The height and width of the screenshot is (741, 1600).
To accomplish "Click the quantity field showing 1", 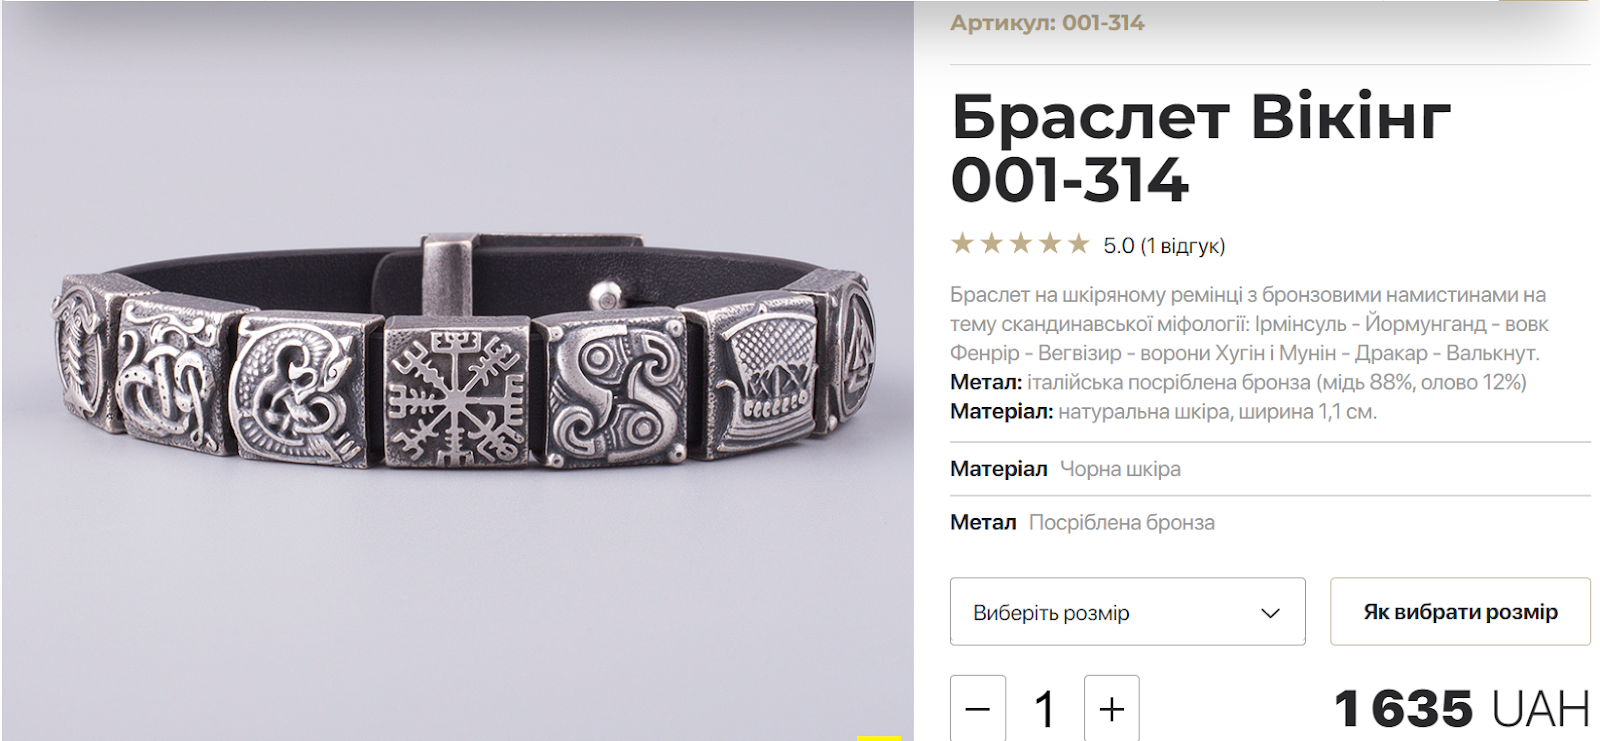I will 1045,709.
